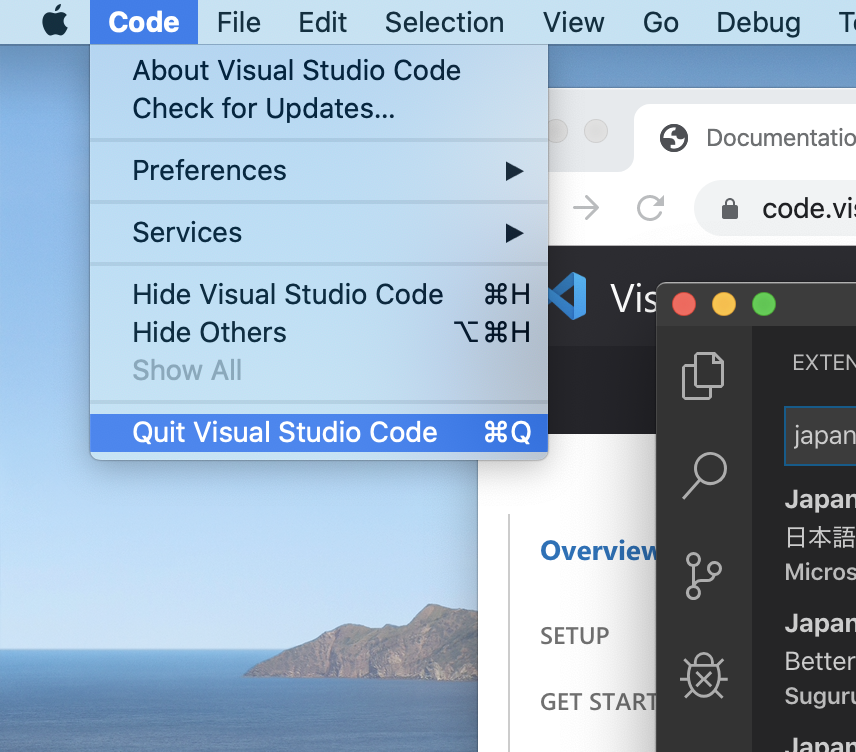This screenshot has width=856, height=752.
Task: Select Hide Others menu entry
Action: click(x=209, y=333)
